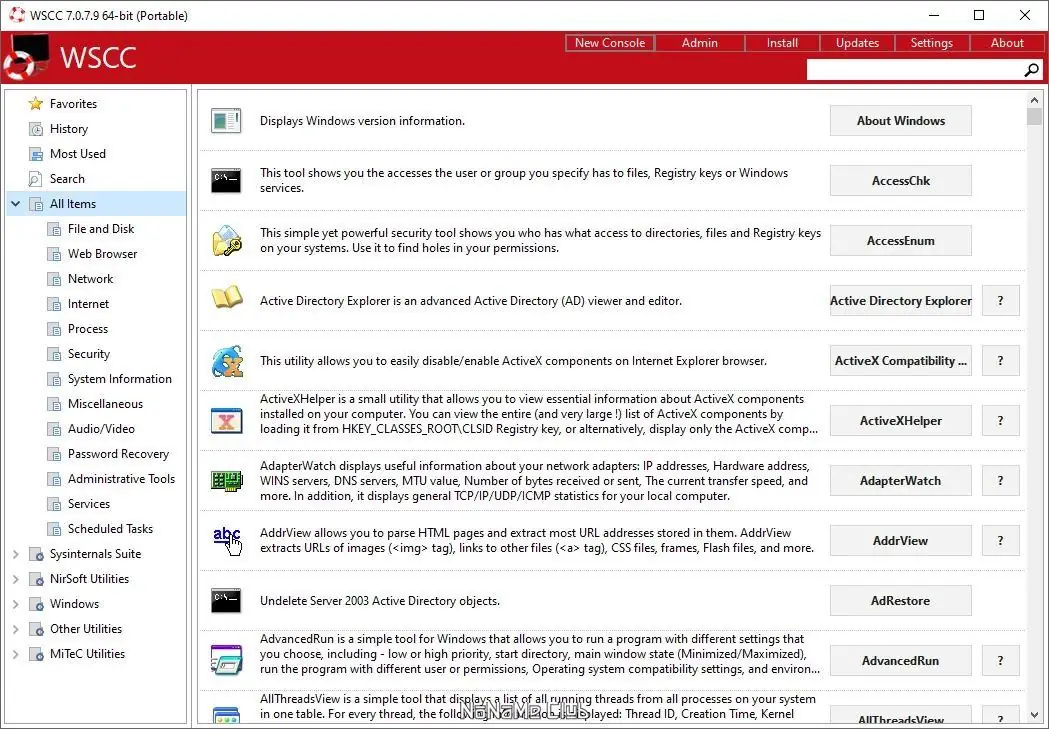The height and width of the screenshot is (729, 1049).
Task: Open the Updates menu item
Action: 857,43
